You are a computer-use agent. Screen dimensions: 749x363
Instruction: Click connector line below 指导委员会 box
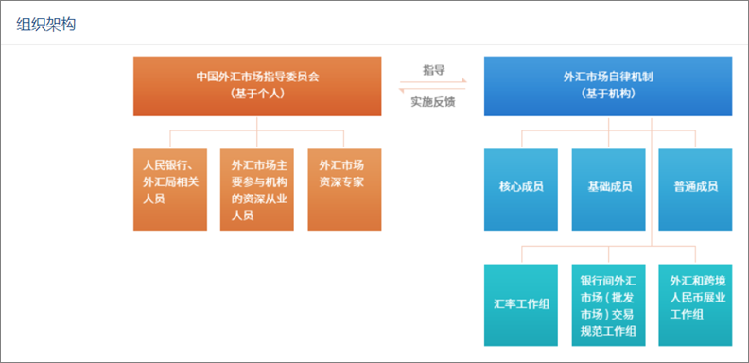tap(257, 123)
